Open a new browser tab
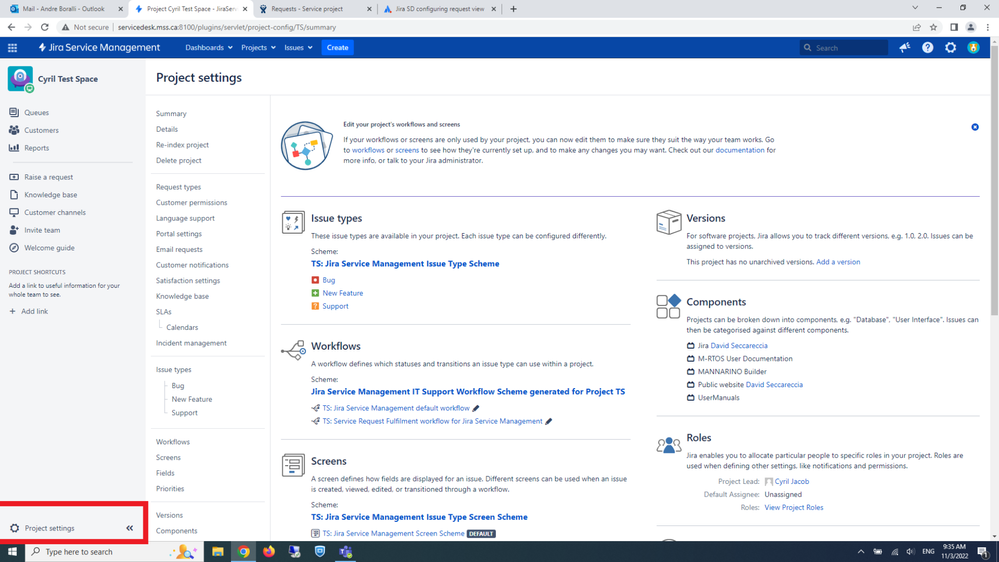Viewport: 999px width, 562px height. click(514, 9)
